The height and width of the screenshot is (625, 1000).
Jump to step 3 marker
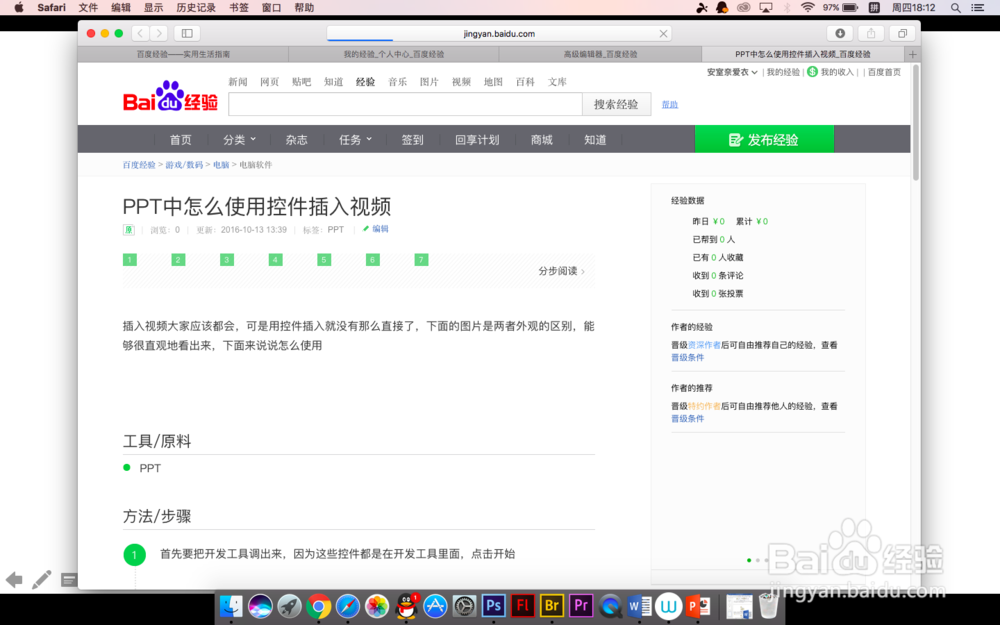click(x=227, y=260)
